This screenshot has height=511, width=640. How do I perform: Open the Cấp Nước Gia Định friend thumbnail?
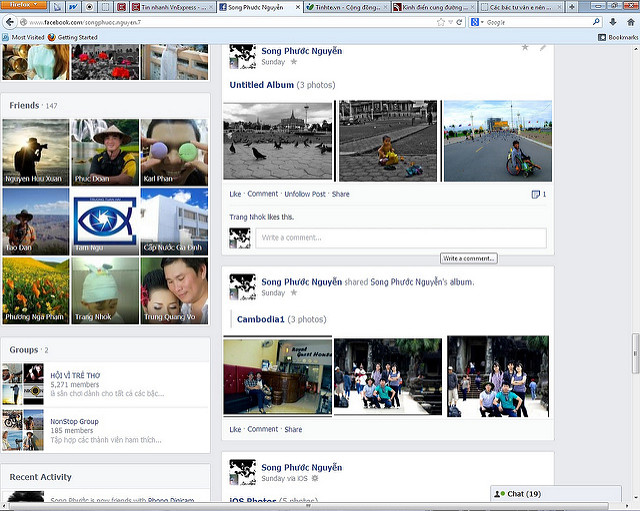(174, 222)
